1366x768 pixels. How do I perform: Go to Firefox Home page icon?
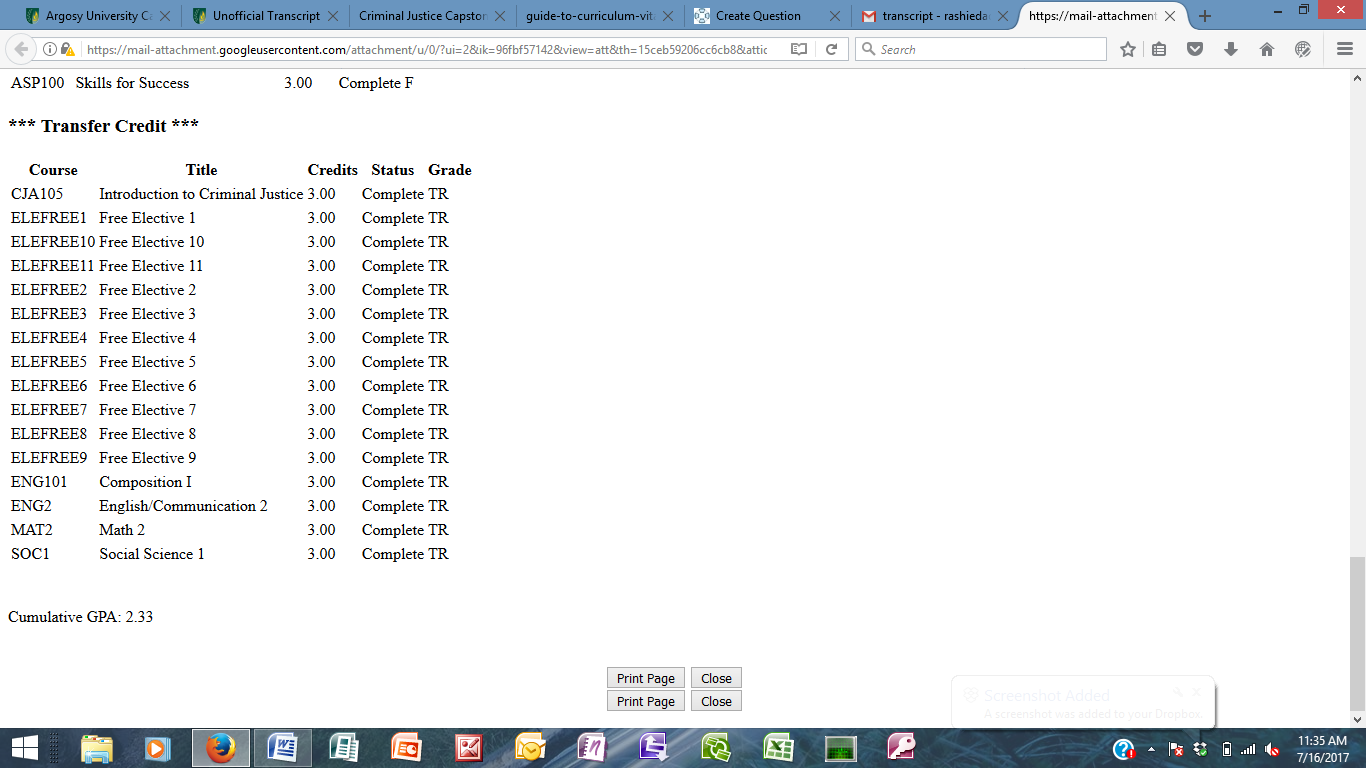[x=1267, y=49]
